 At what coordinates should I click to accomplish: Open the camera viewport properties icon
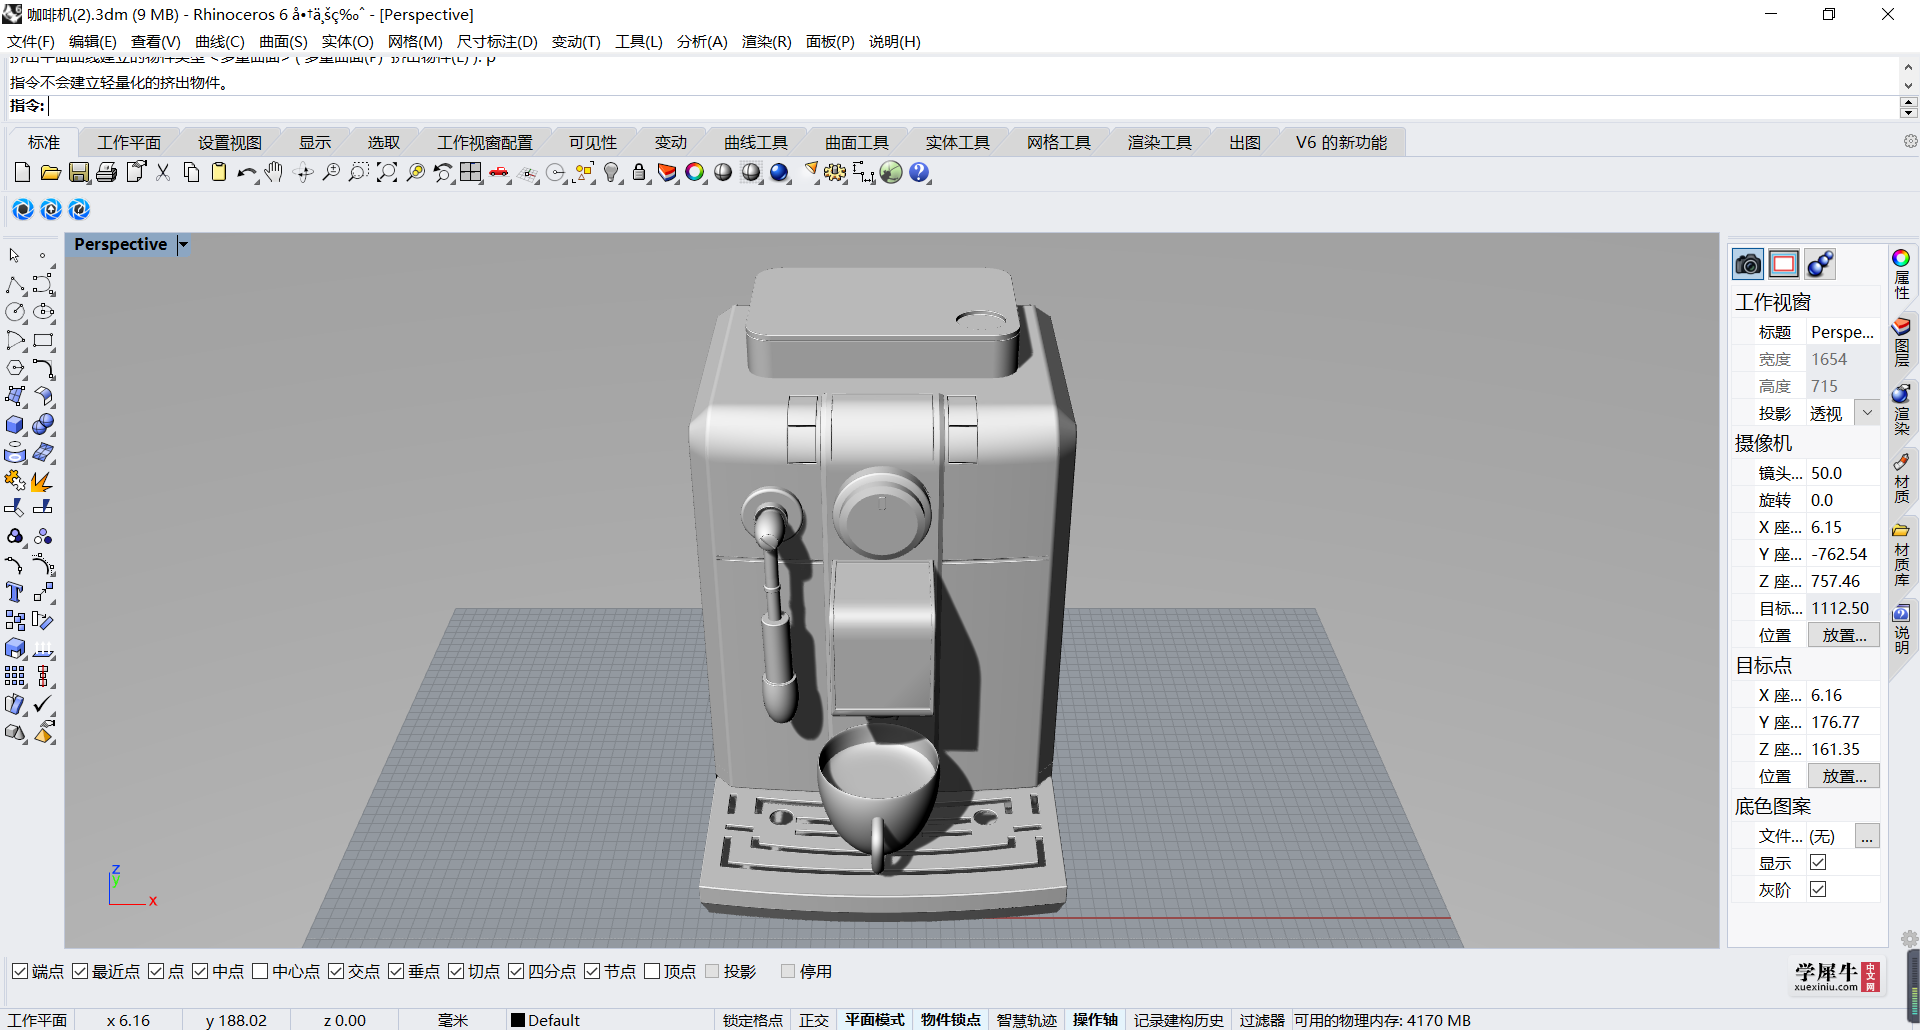[1748, 264]
